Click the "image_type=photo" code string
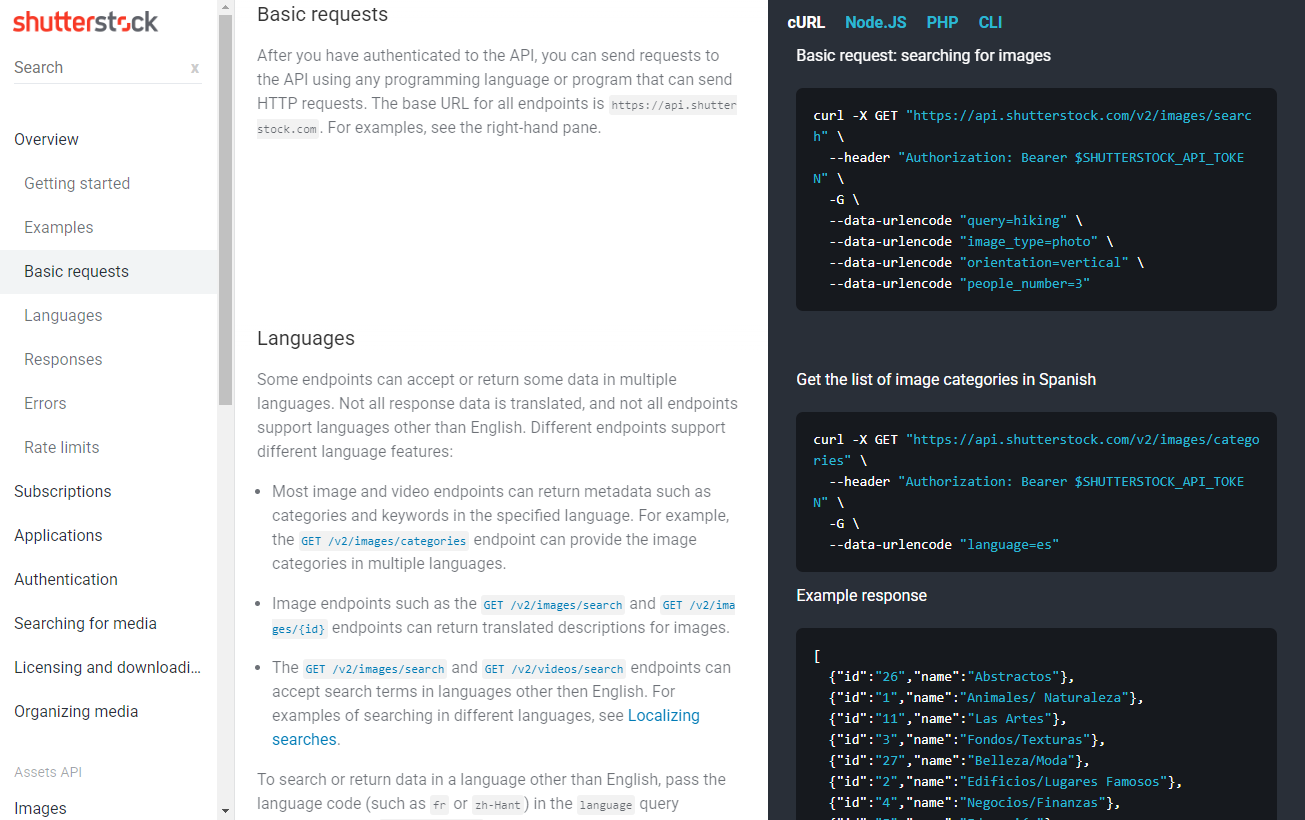1305x820 pixels. [x=1028, y=241]
